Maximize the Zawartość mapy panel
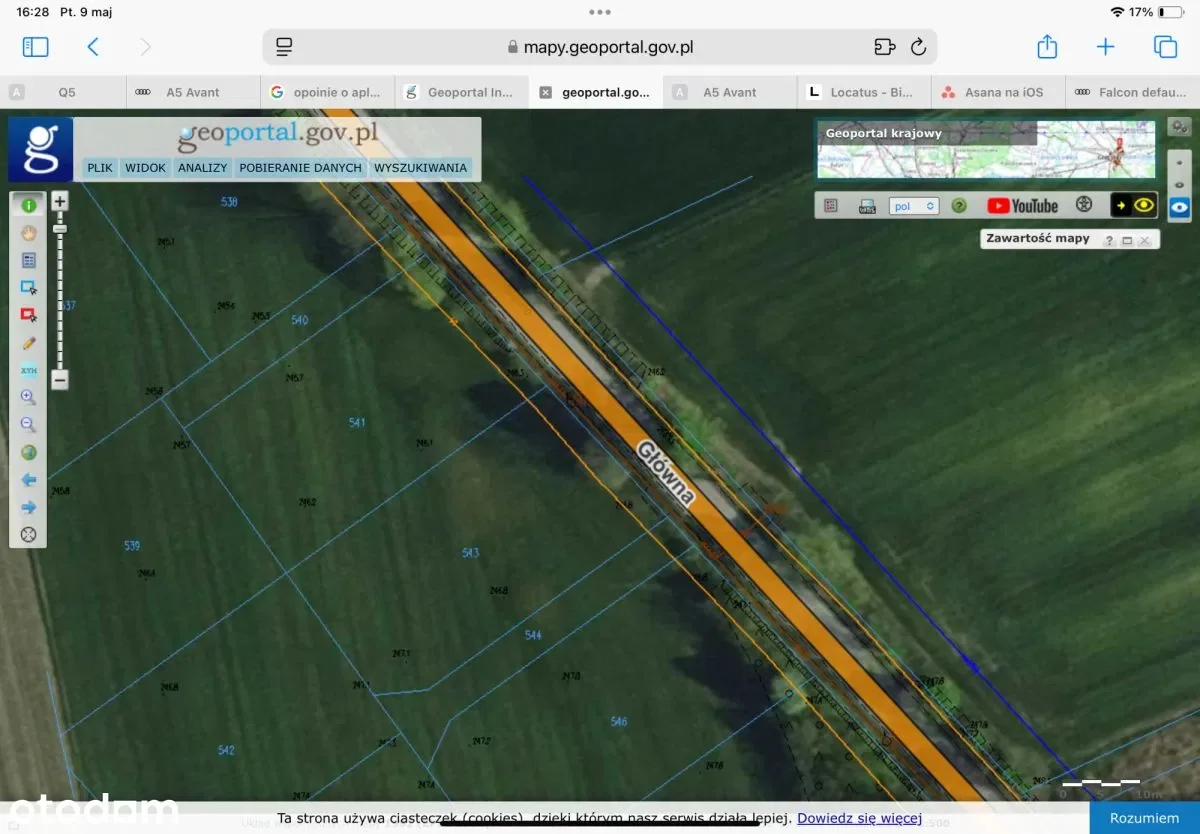 [x=1127, y=240]
